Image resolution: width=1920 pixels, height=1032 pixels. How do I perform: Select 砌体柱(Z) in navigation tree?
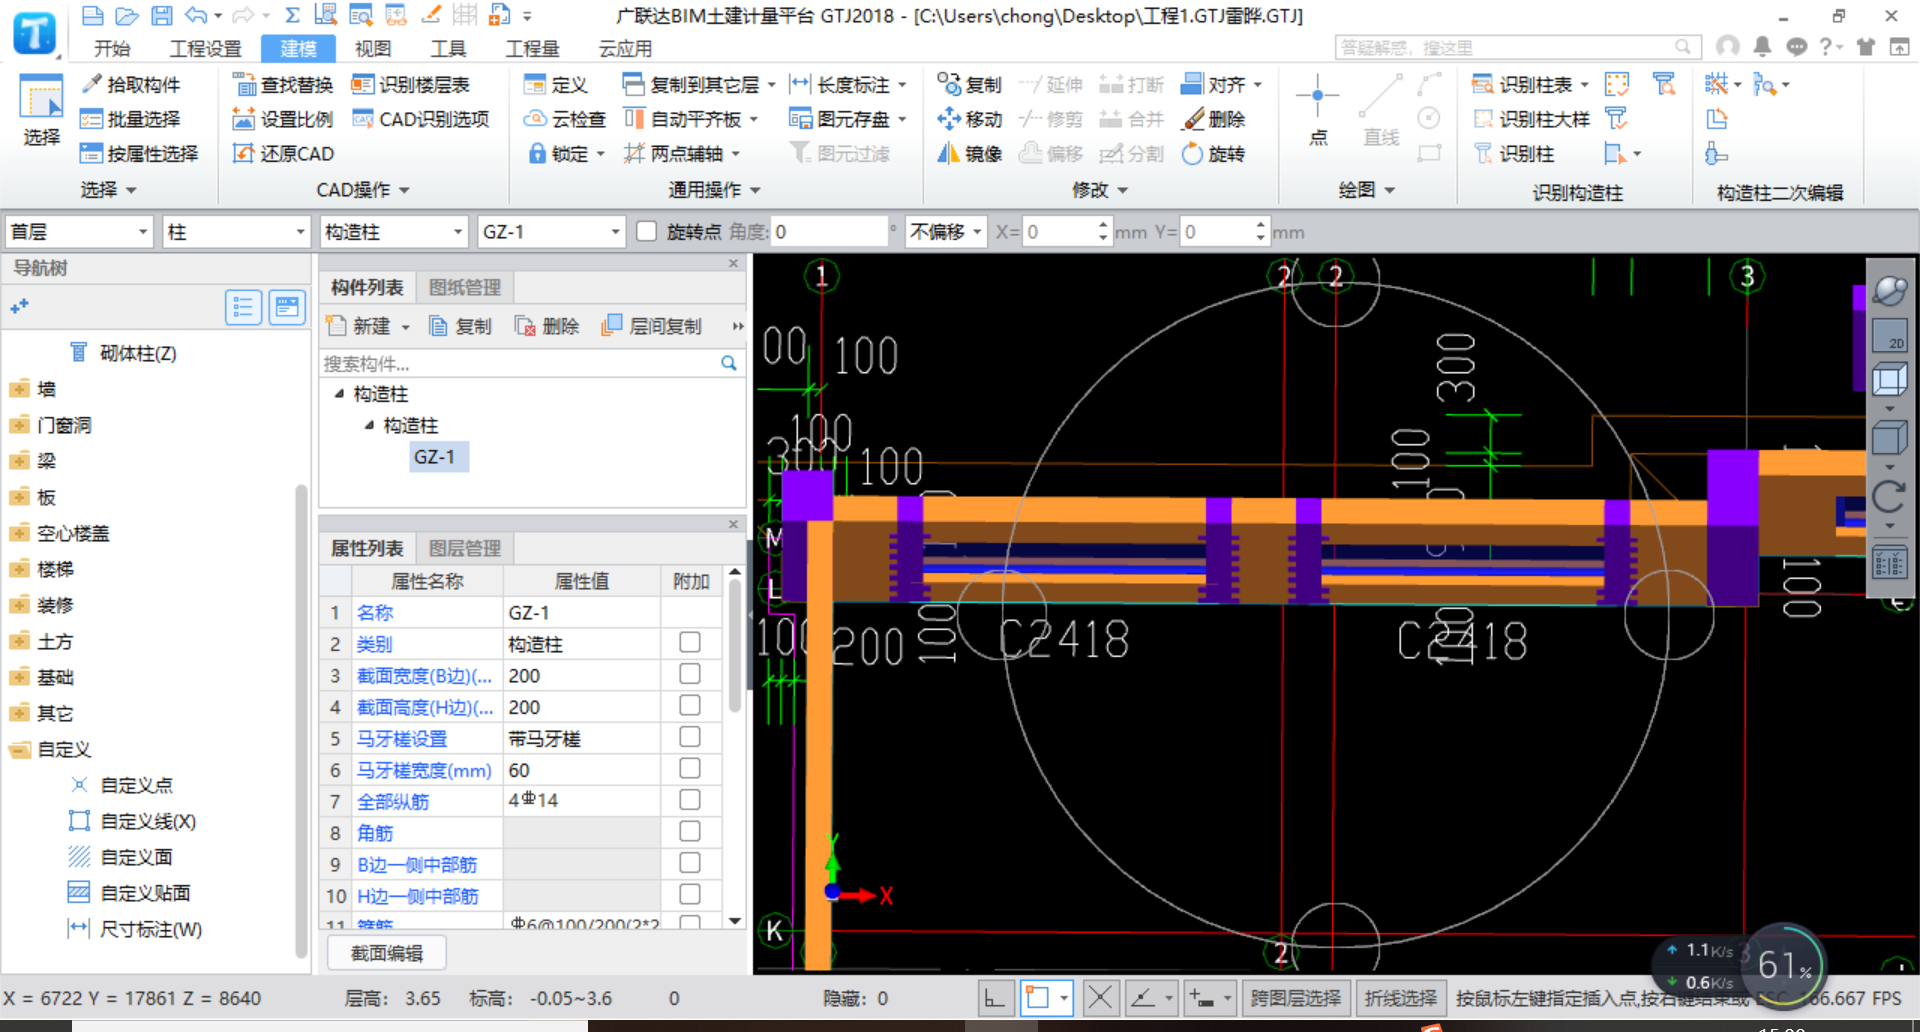coord(124,353)
